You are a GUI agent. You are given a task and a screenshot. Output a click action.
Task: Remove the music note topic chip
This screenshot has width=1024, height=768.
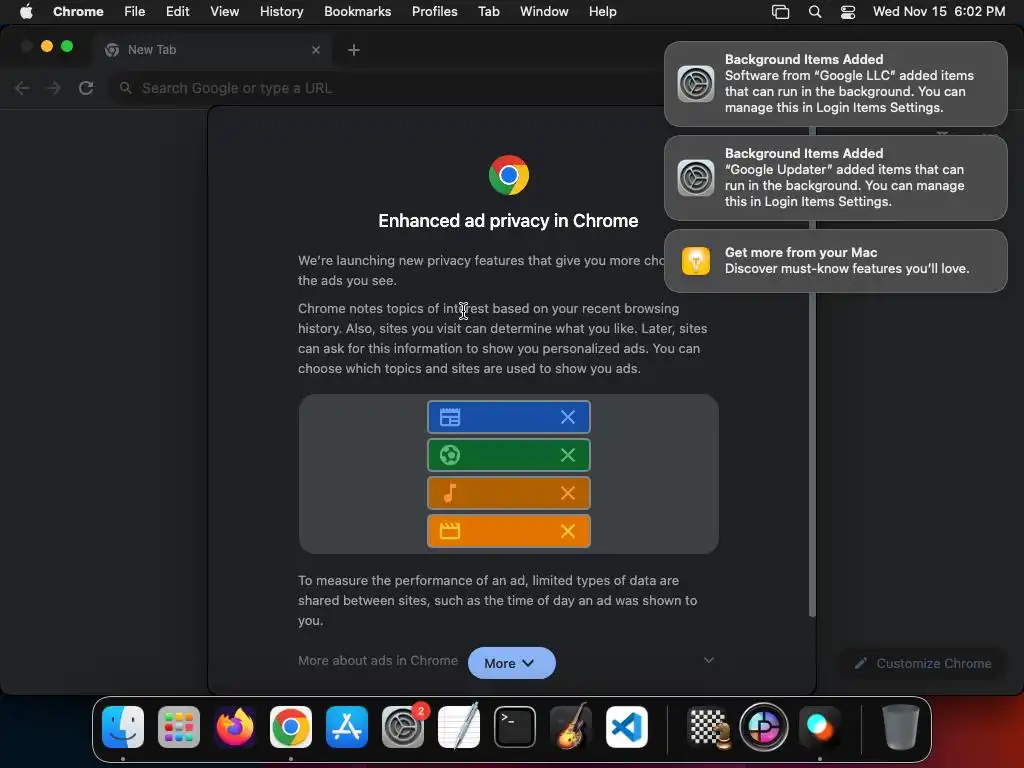click(x=568, y=493)
